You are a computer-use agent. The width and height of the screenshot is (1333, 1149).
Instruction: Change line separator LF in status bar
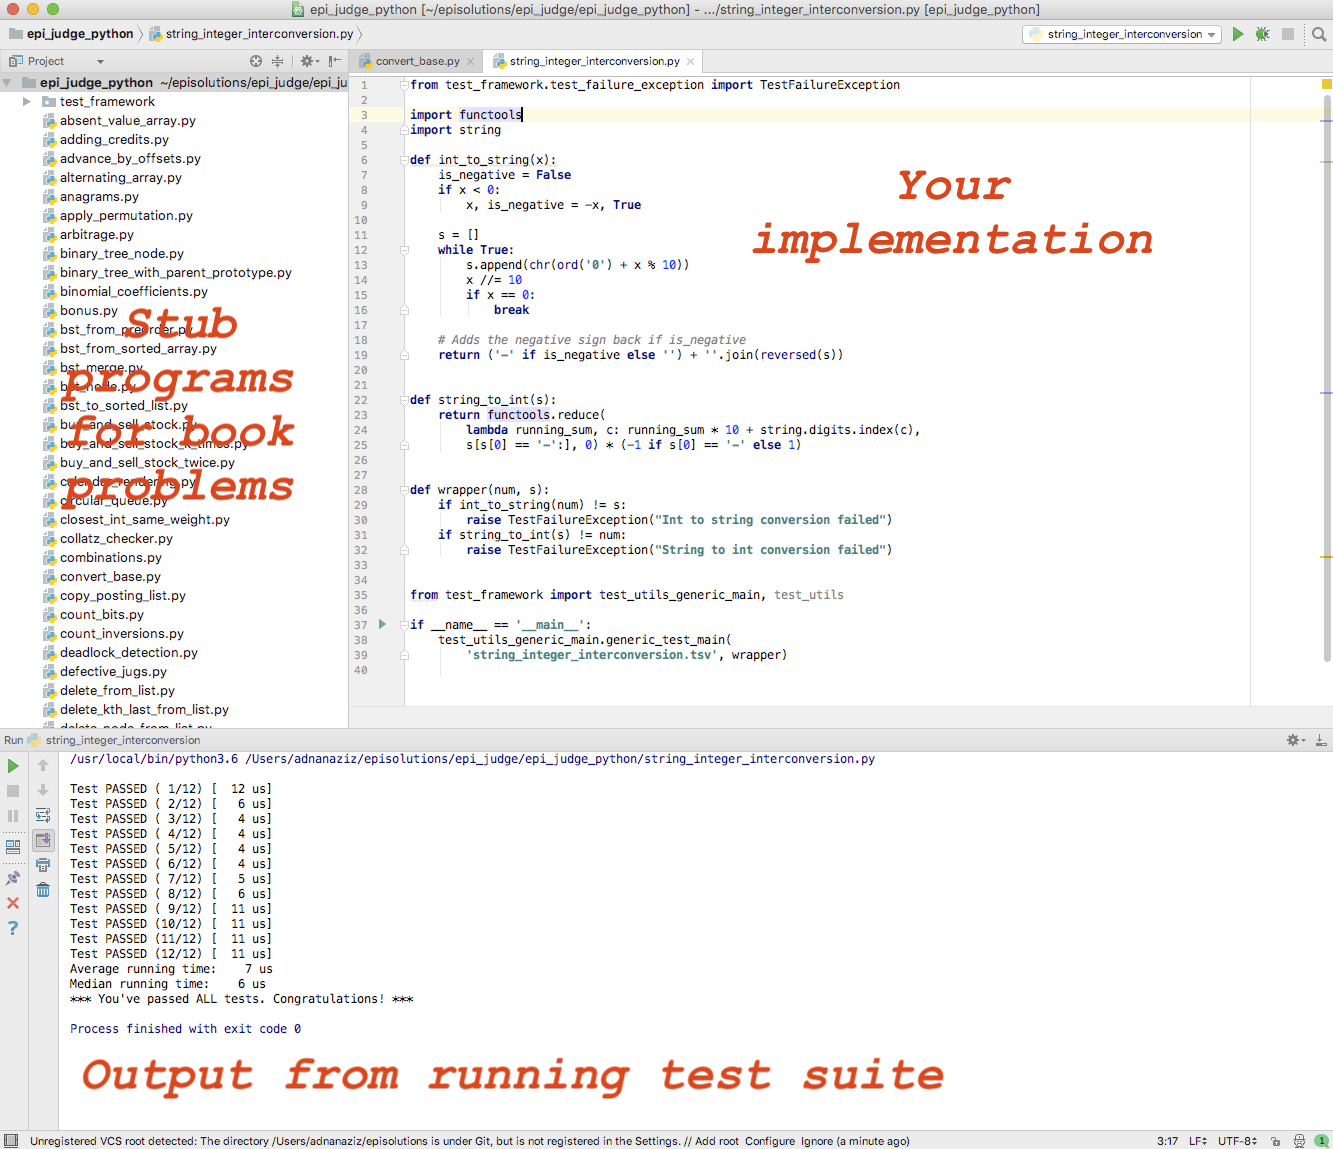(1198, 1141)
